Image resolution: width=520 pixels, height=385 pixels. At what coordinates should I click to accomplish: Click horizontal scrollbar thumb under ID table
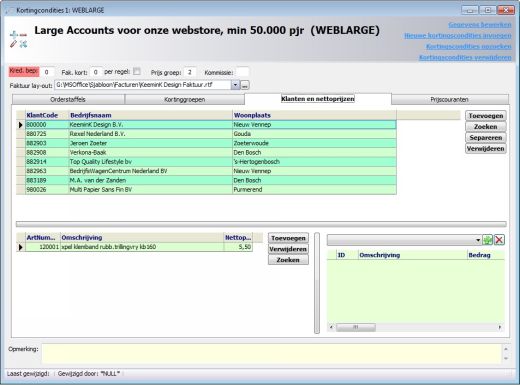click(x=356, y=327)
